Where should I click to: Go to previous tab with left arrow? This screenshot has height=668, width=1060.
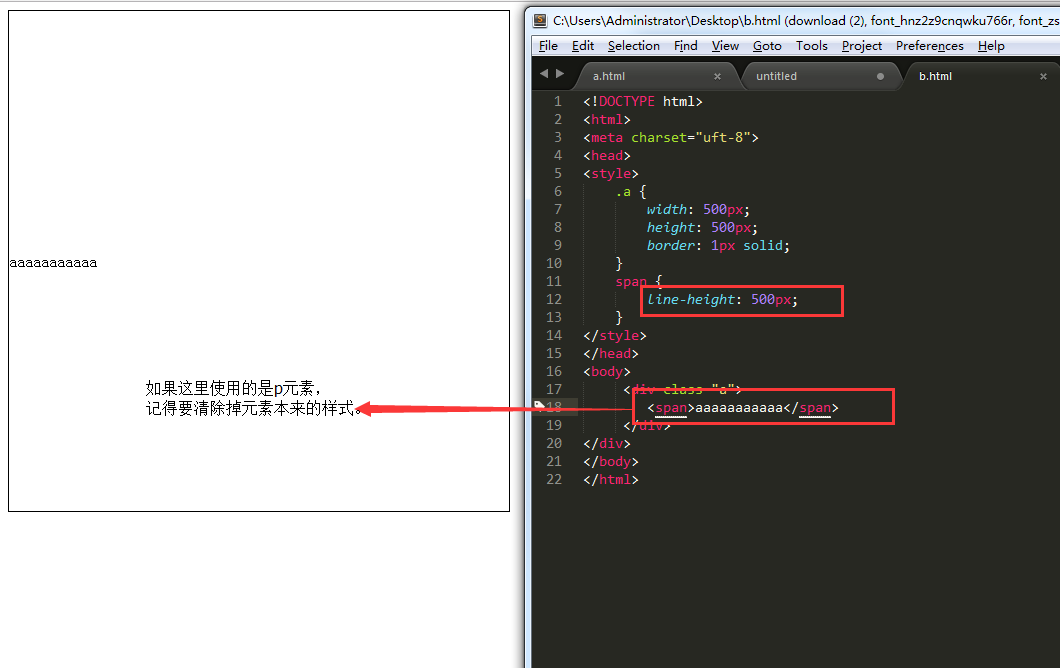pos(544,74)
